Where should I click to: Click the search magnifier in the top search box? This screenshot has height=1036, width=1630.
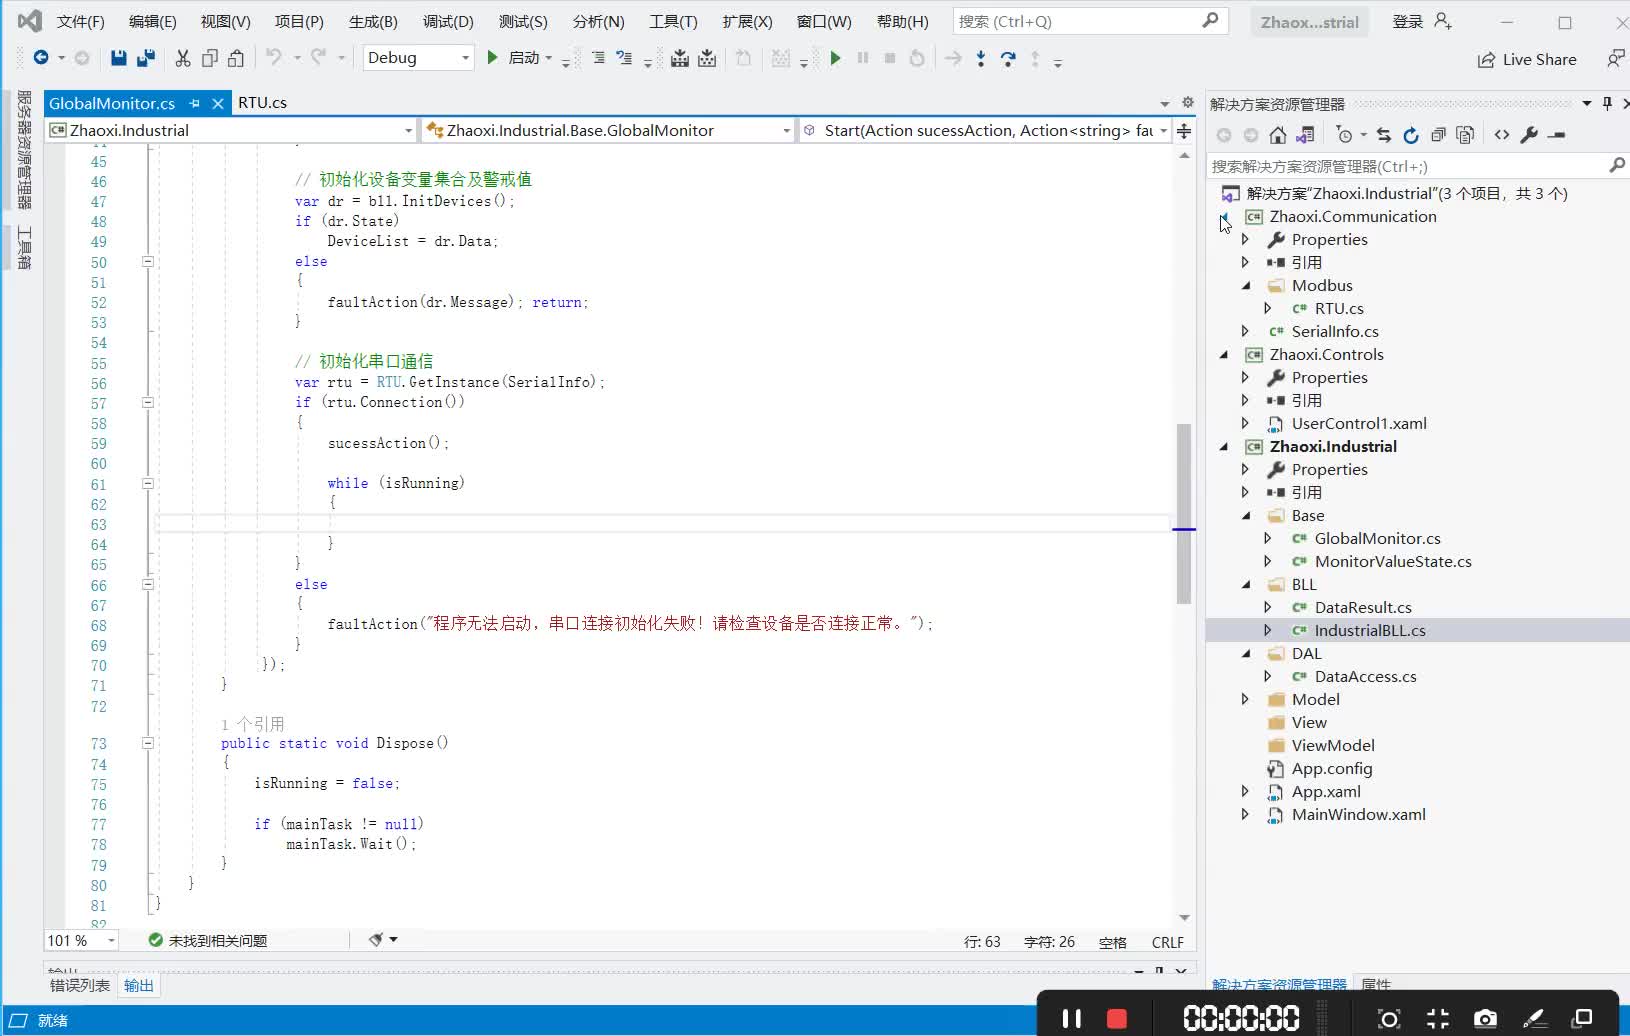pyautogui.click(x=1210, y=20)
